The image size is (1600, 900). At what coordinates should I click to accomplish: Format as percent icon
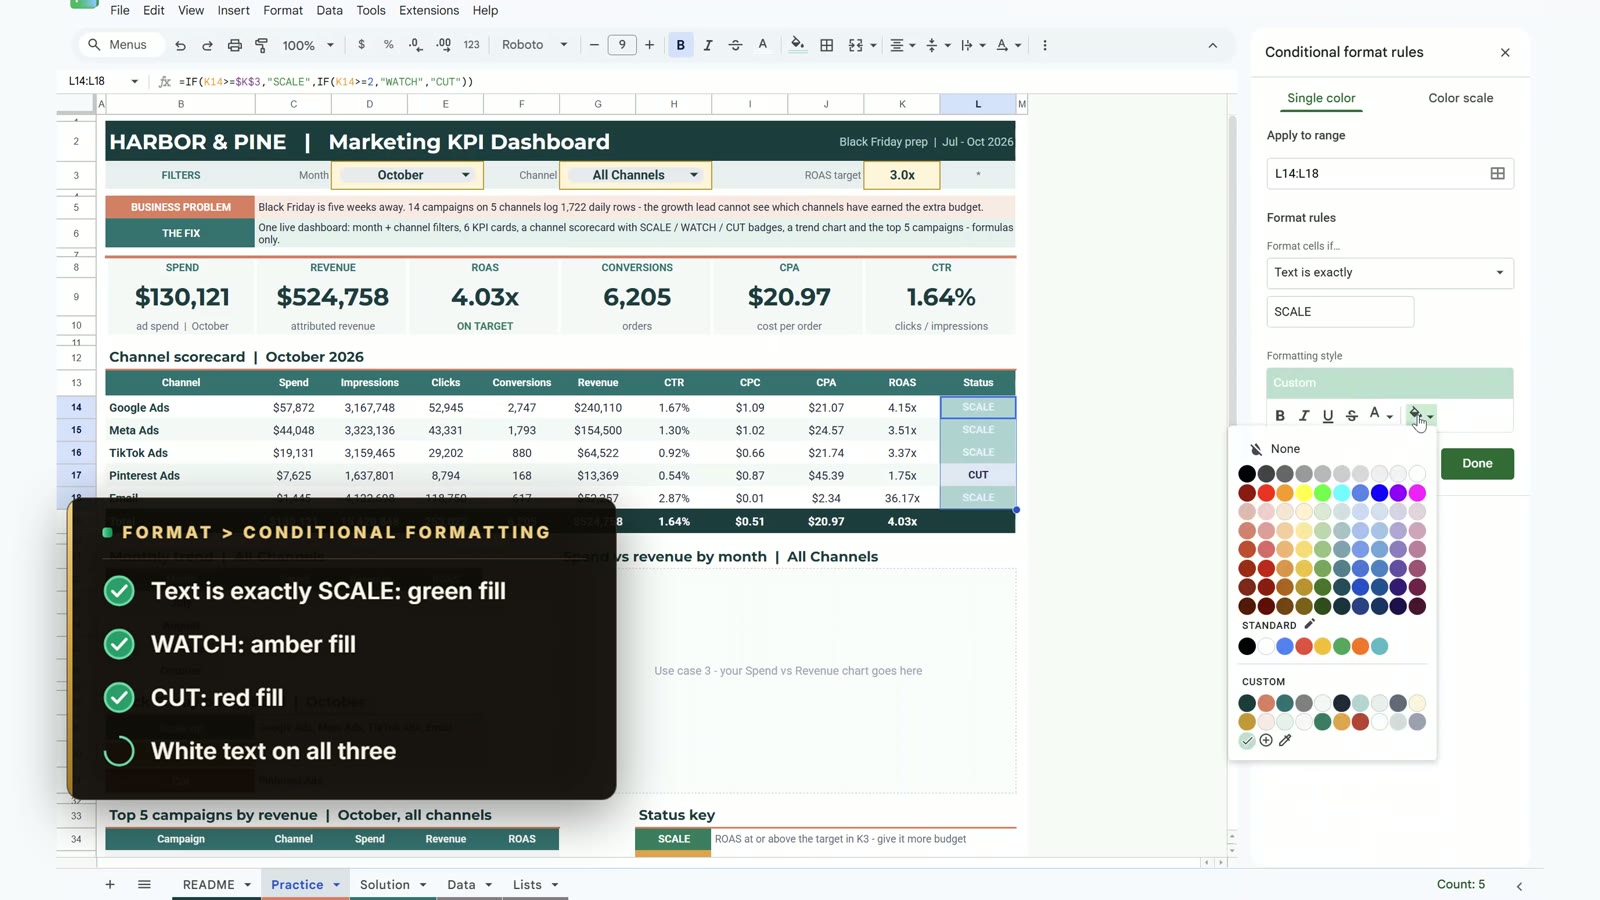(388, 45)
